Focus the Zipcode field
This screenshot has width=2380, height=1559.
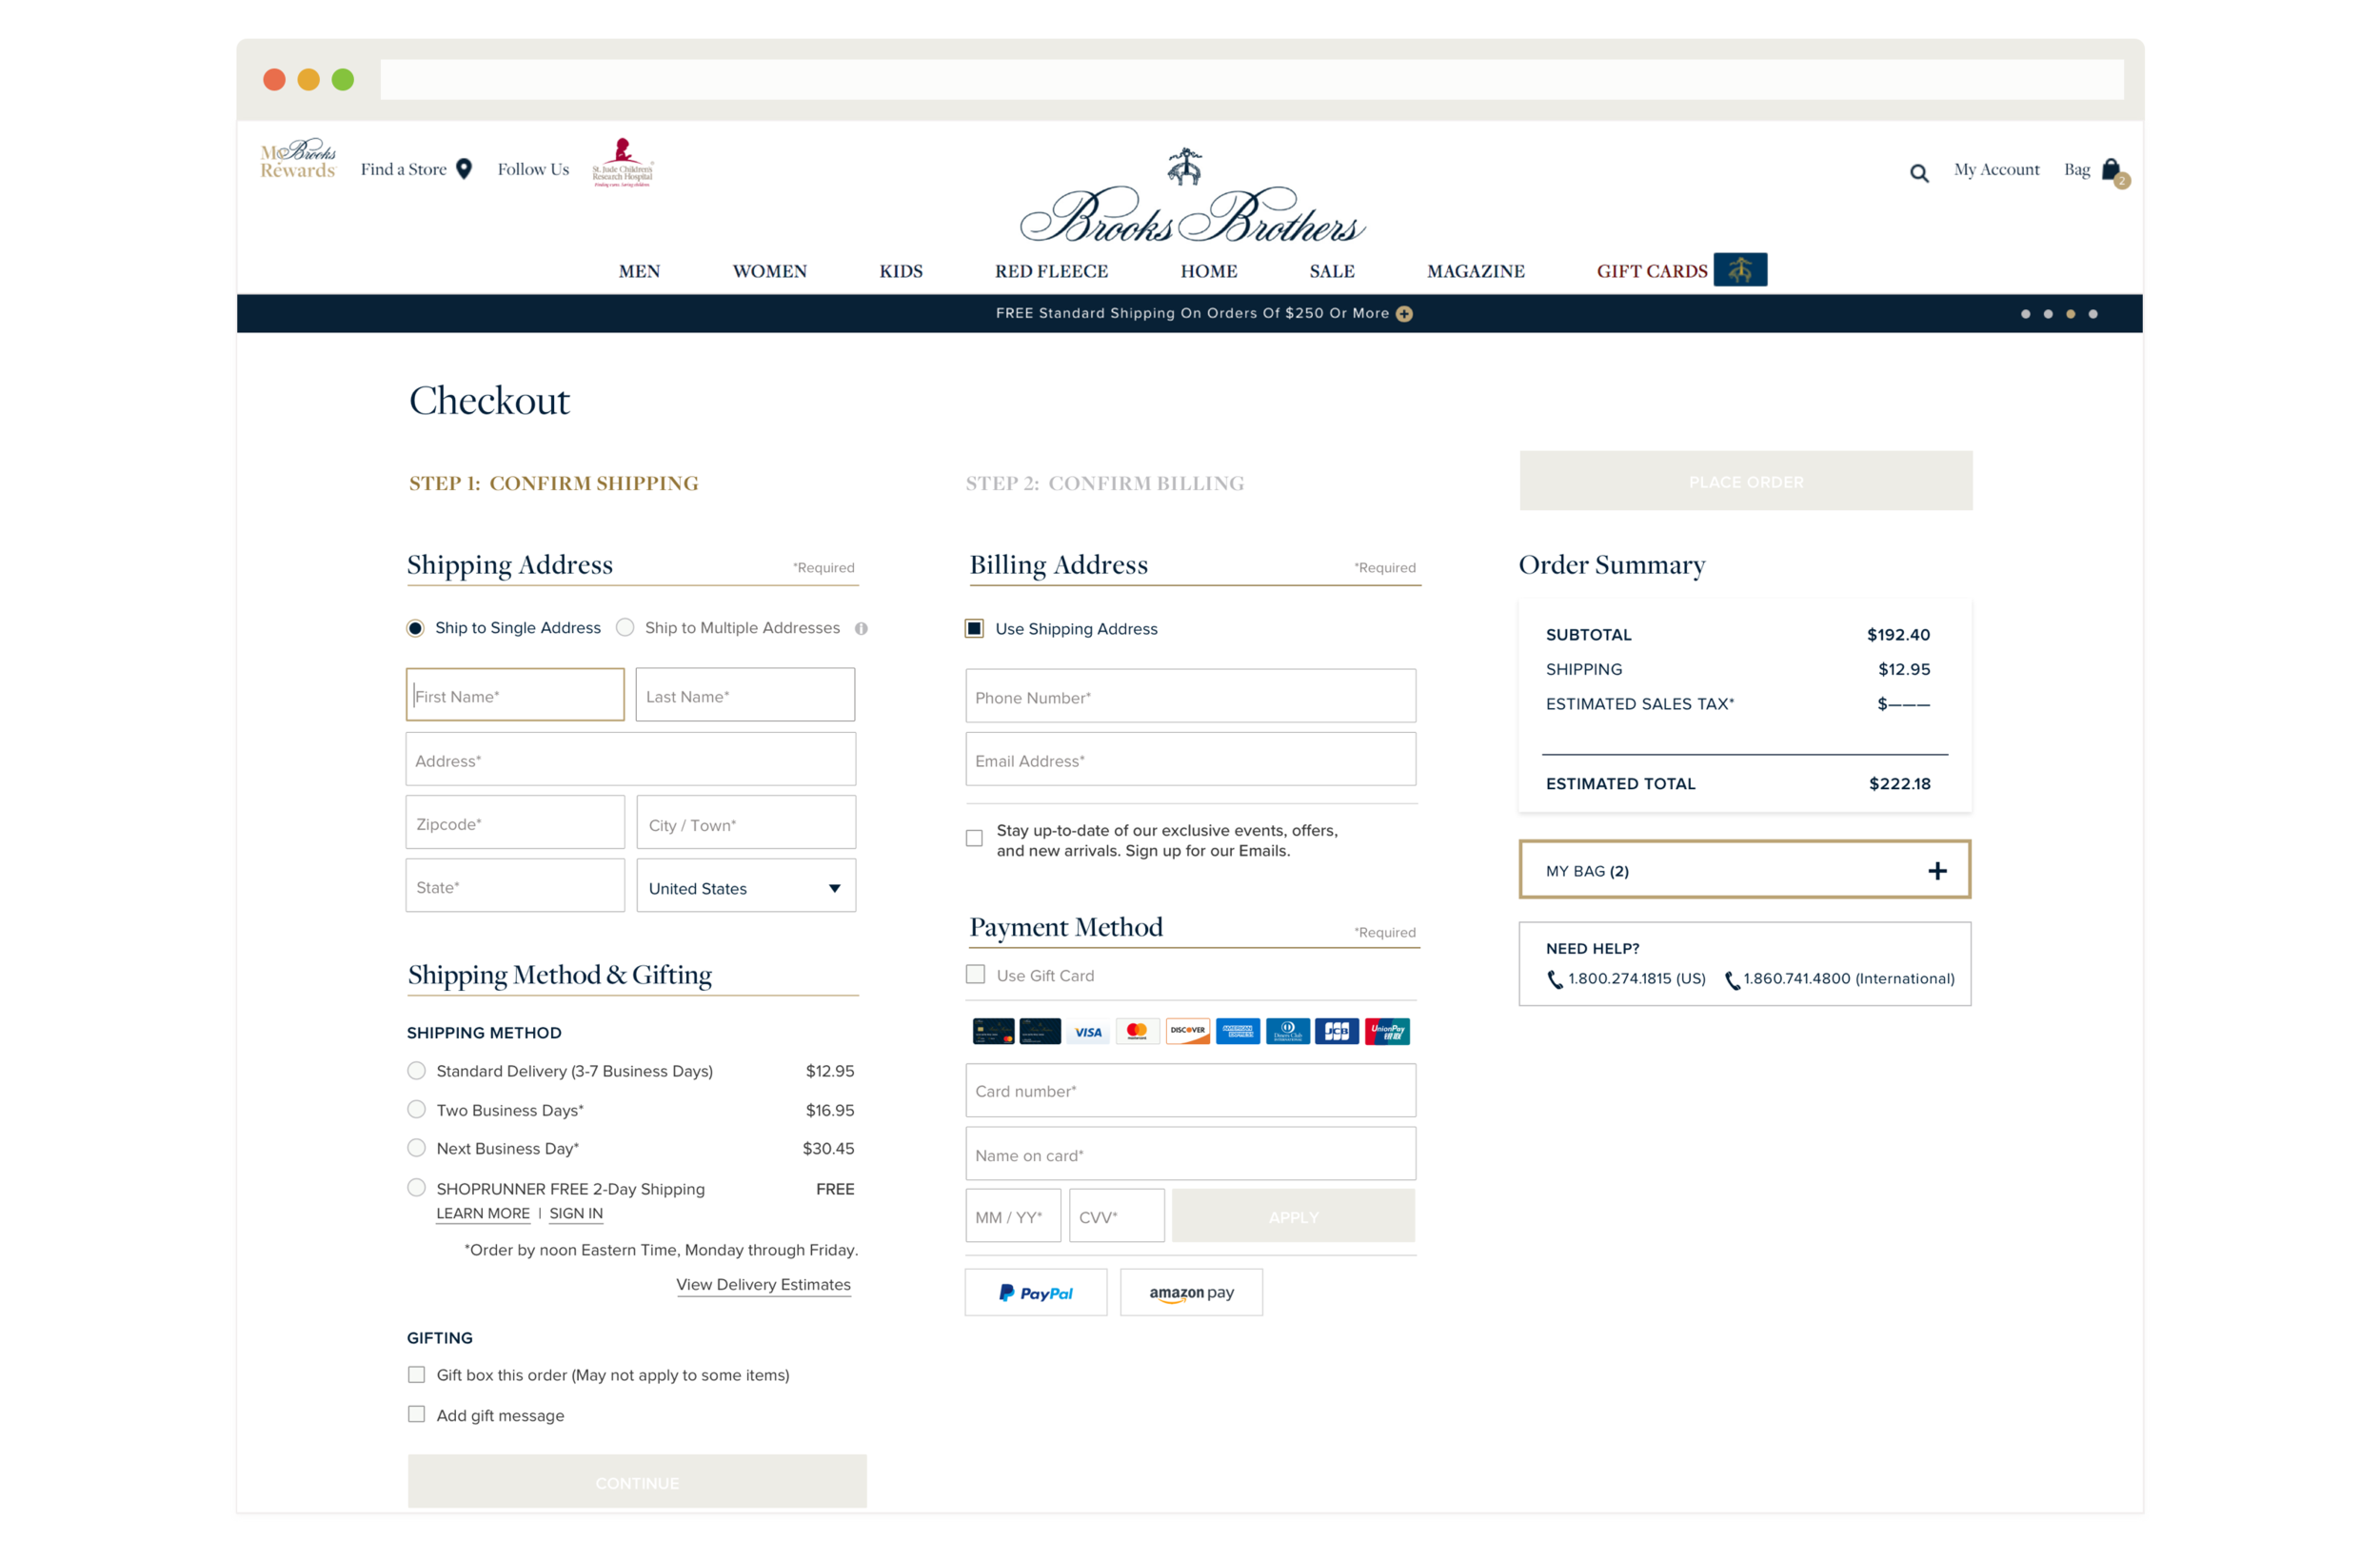515,824
